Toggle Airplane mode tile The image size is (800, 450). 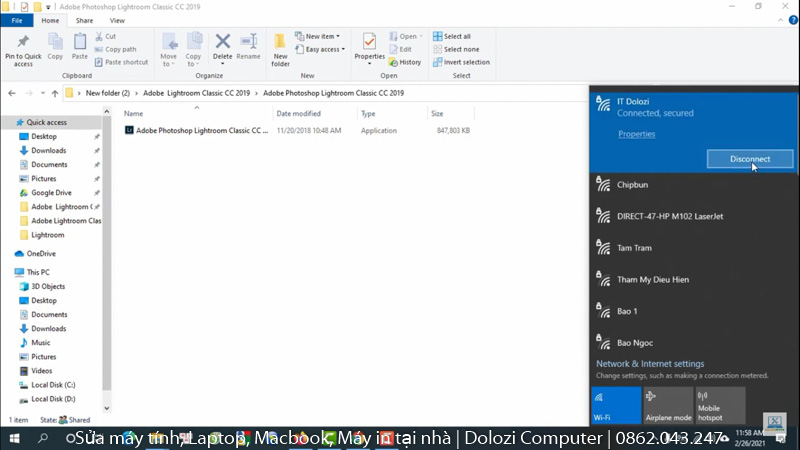669,404
